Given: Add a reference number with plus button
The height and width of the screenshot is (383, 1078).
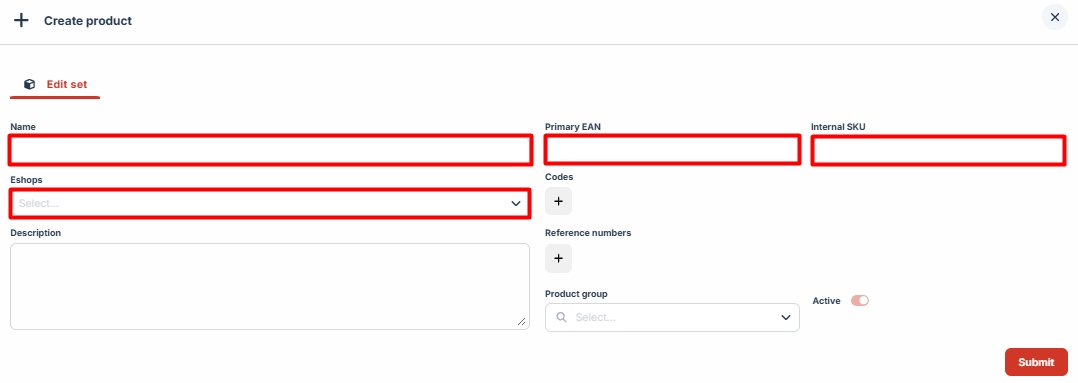Looking at the screenshot, I should click(x=558, y=259).
